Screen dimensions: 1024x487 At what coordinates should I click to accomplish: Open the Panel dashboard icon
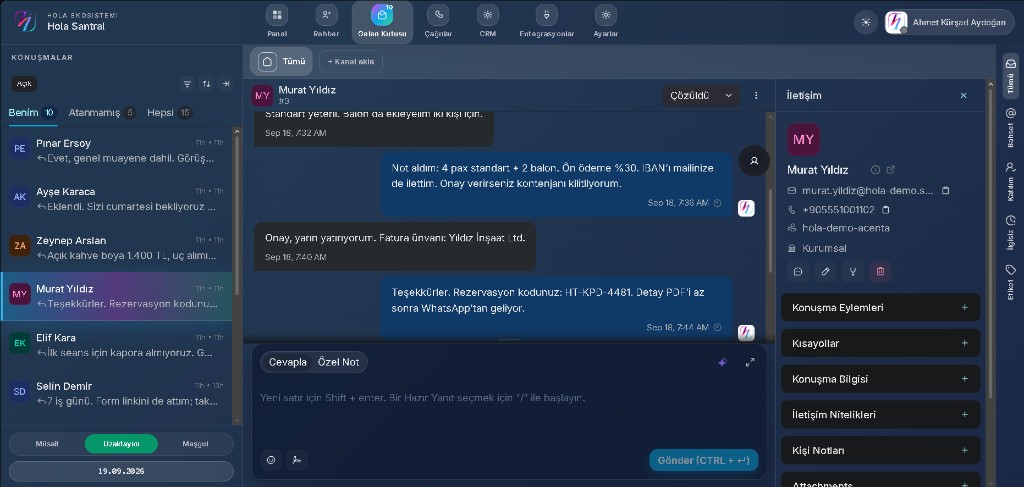tap(277, 15)
